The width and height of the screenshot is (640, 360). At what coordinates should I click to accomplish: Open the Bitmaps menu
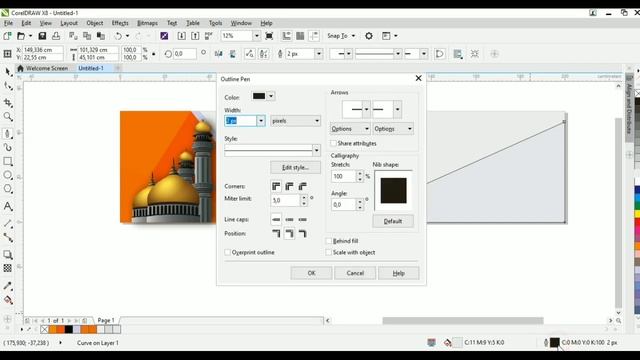click(x=147, y=23)
